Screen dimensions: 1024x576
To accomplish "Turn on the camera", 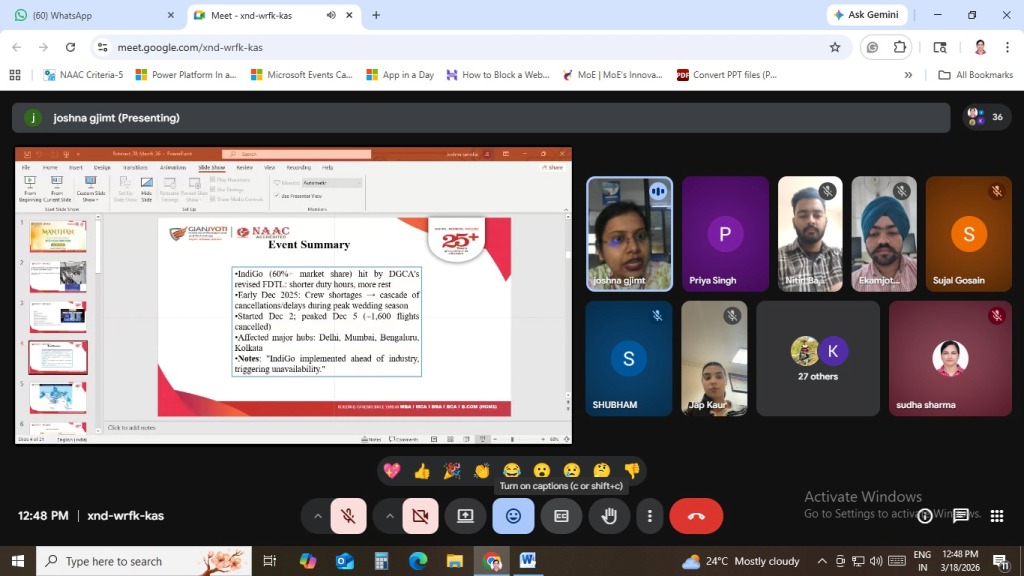I will (420, 516).
